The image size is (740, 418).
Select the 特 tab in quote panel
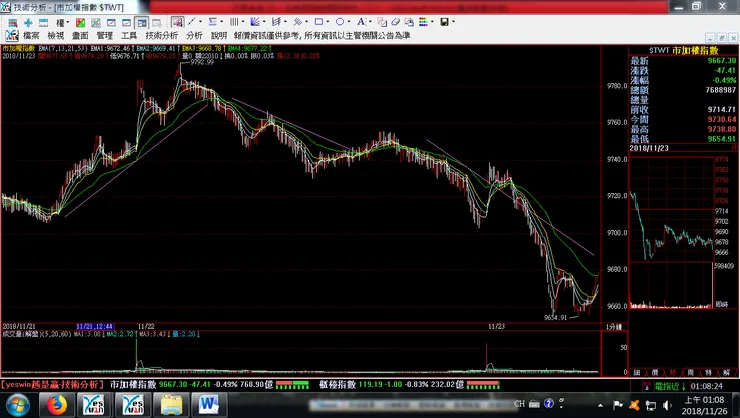click(708, 373)
